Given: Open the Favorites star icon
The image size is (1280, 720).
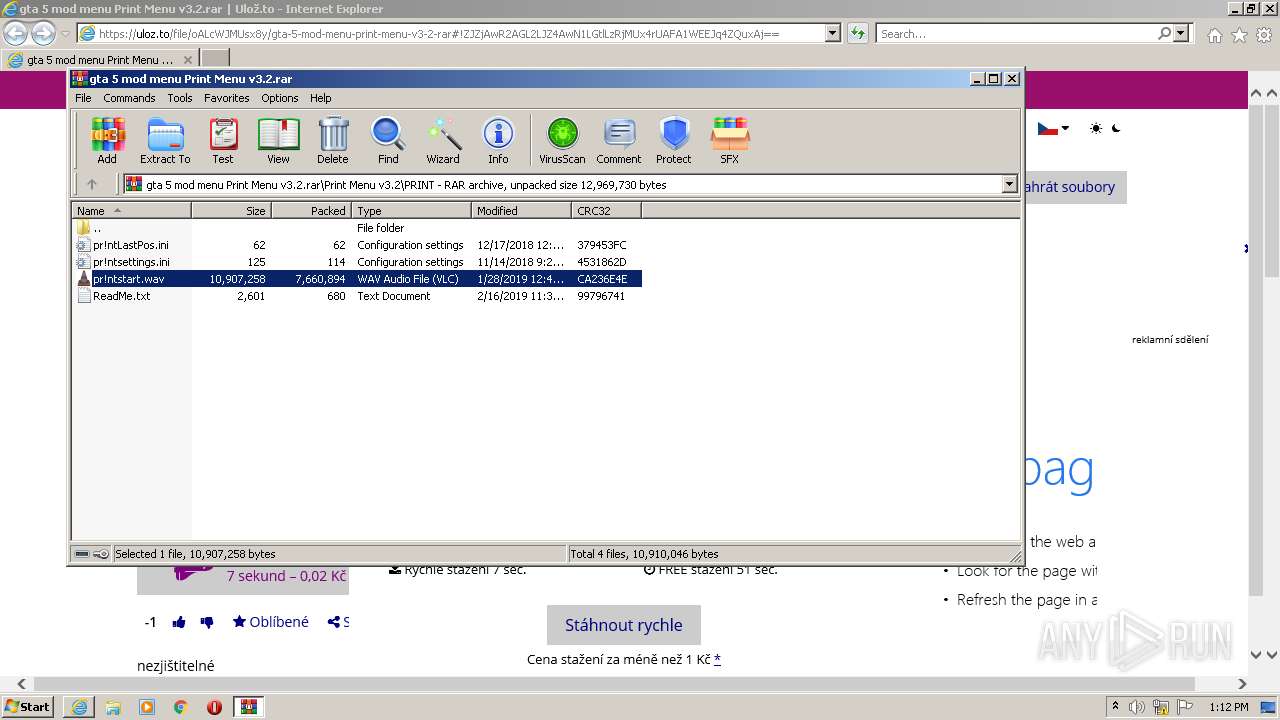Looking at the screenshot, I should point(1239,35).
